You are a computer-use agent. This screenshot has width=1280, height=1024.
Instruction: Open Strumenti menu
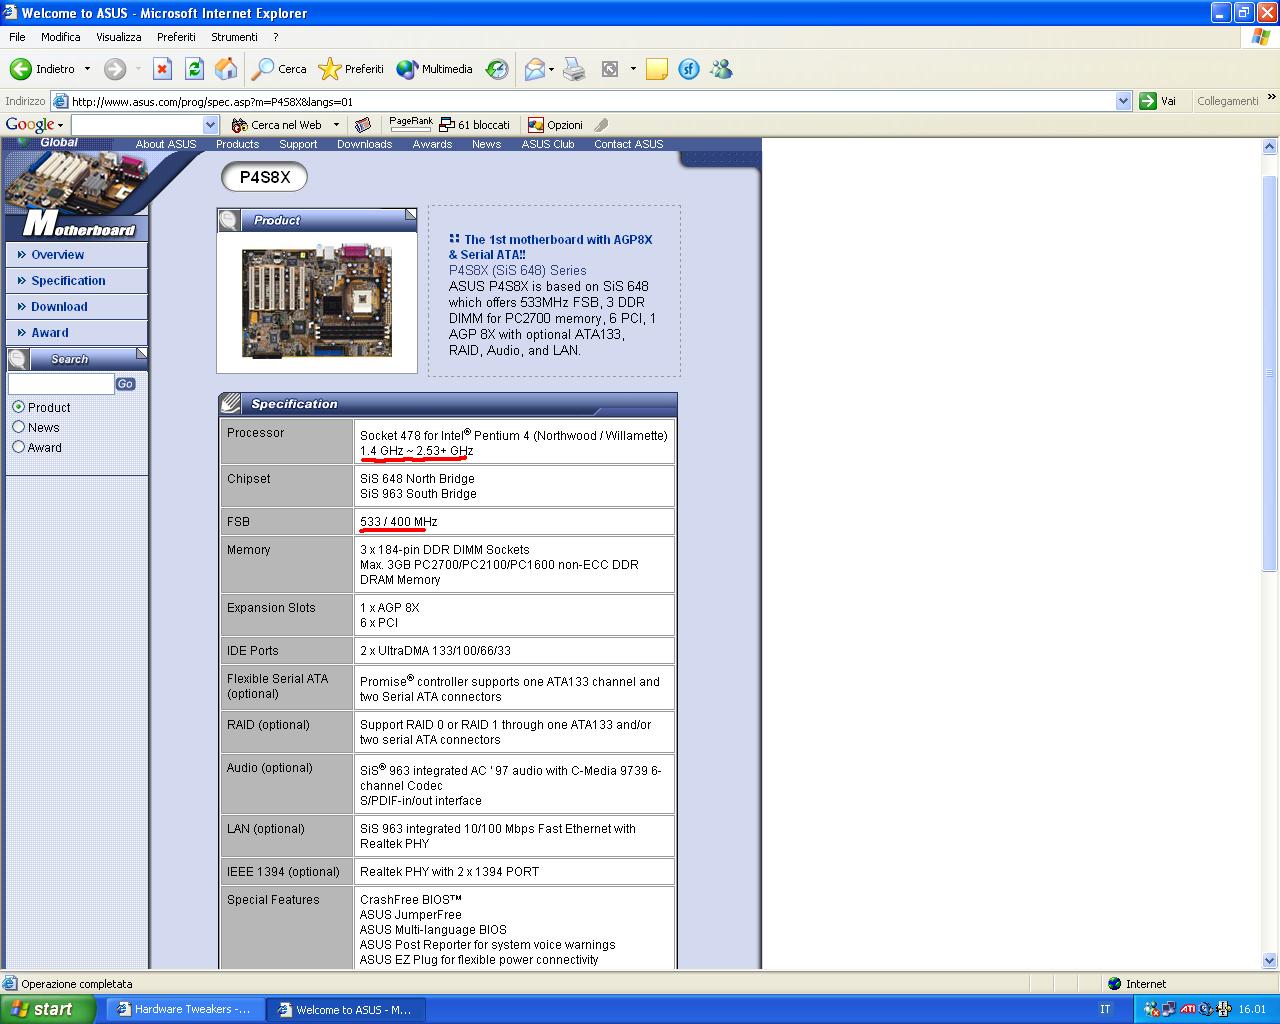(234, 37)
